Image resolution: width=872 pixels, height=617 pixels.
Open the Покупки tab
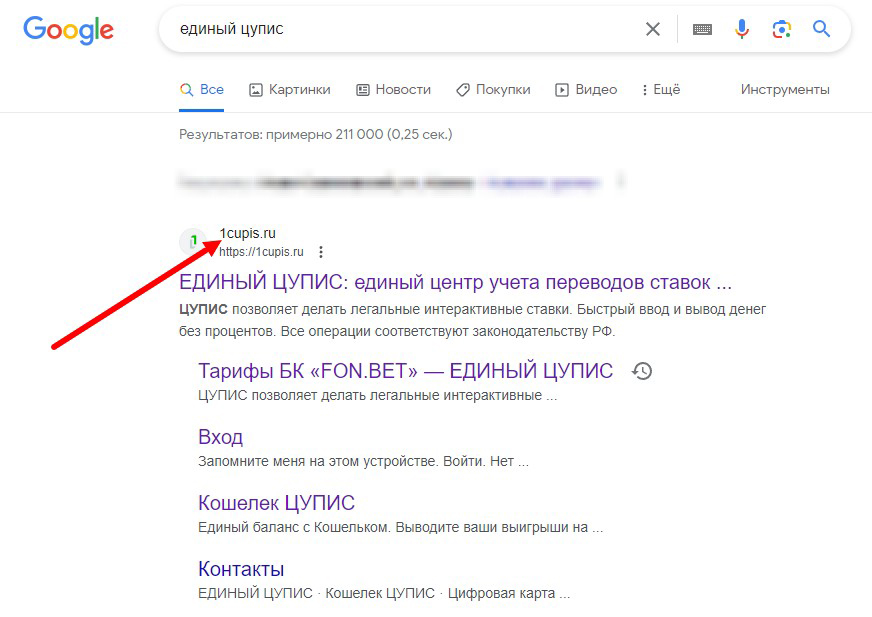[x=493, y=90]
